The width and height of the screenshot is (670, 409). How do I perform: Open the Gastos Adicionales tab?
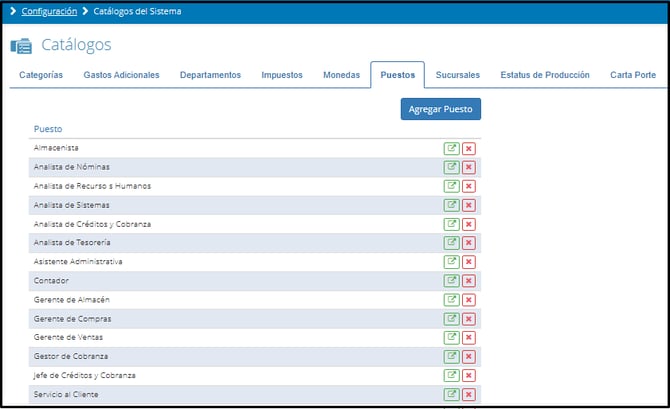click(121, 75)
